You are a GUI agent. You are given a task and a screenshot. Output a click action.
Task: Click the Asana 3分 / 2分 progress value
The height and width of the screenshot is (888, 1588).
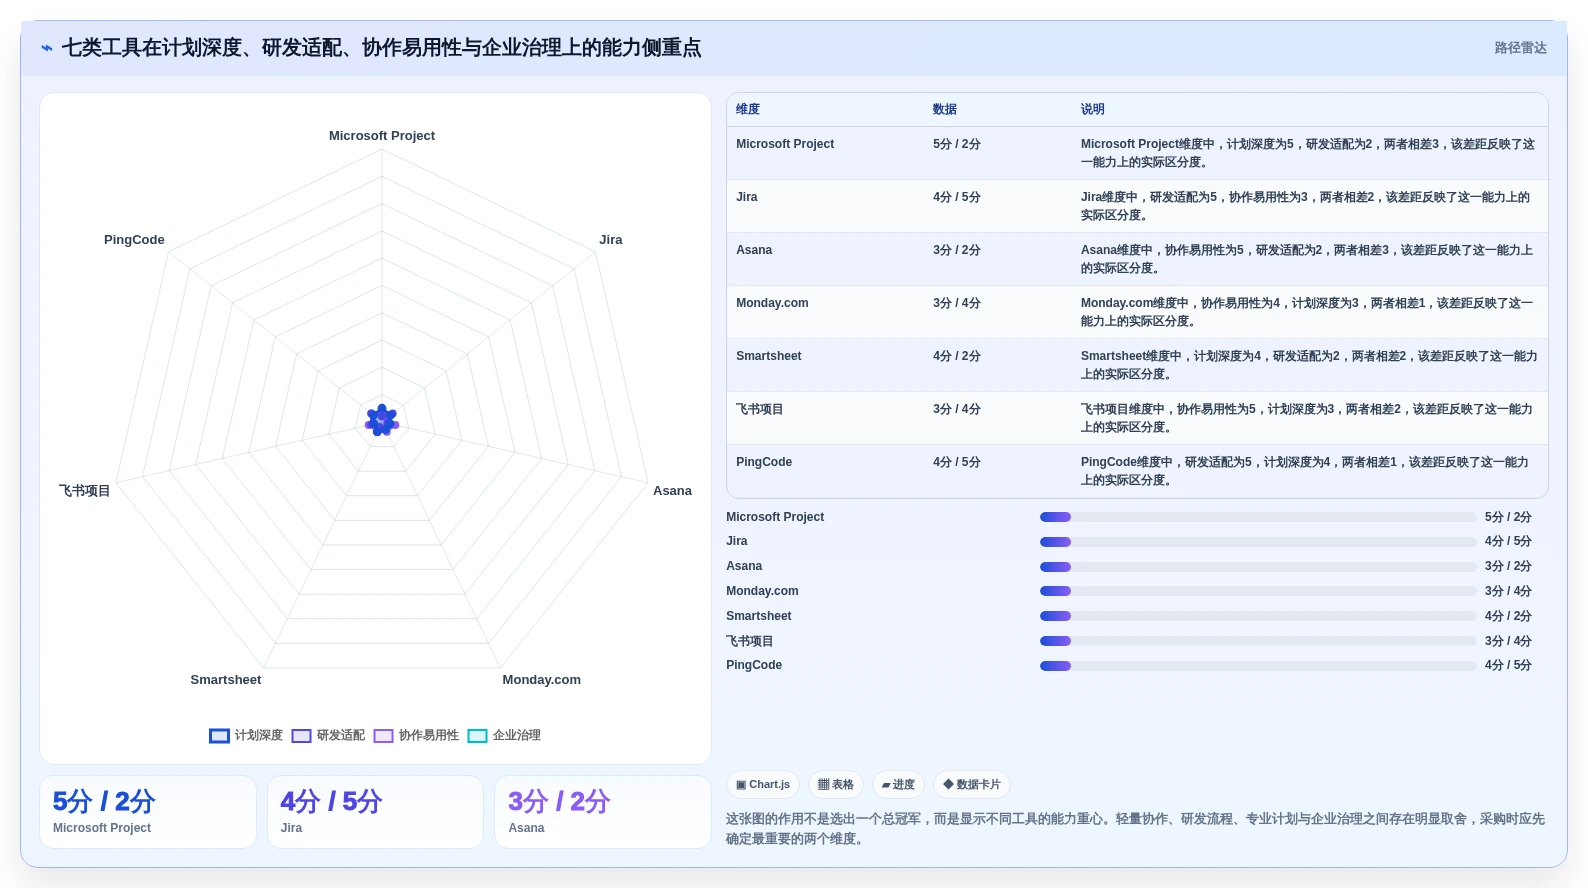point(1508,566)
